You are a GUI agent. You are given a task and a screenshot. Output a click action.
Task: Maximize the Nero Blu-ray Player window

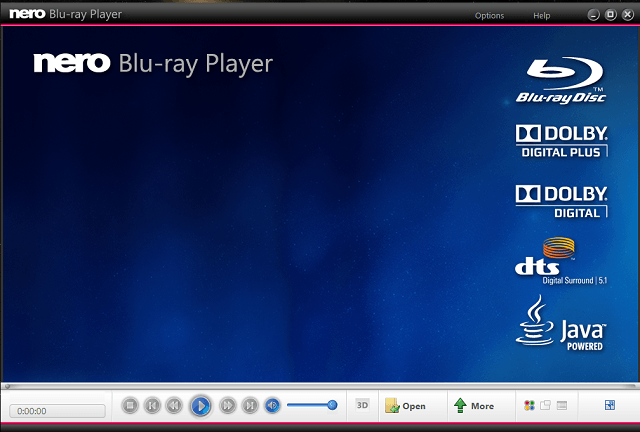coord(611,15)
